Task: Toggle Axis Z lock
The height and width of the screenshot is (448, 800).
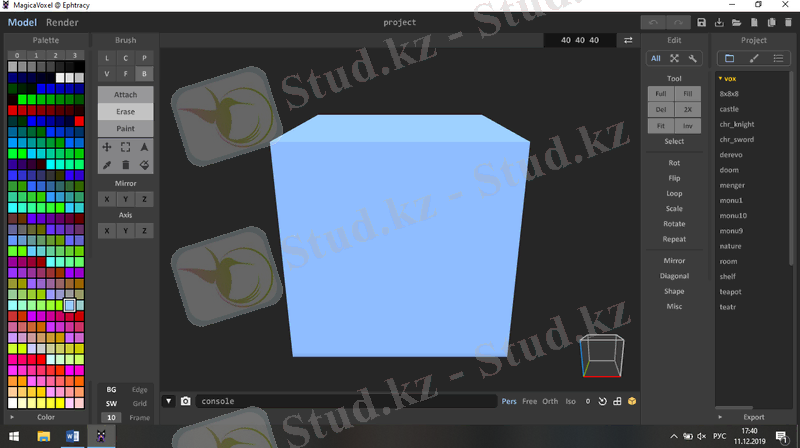Action: click(x=144, y=231)
